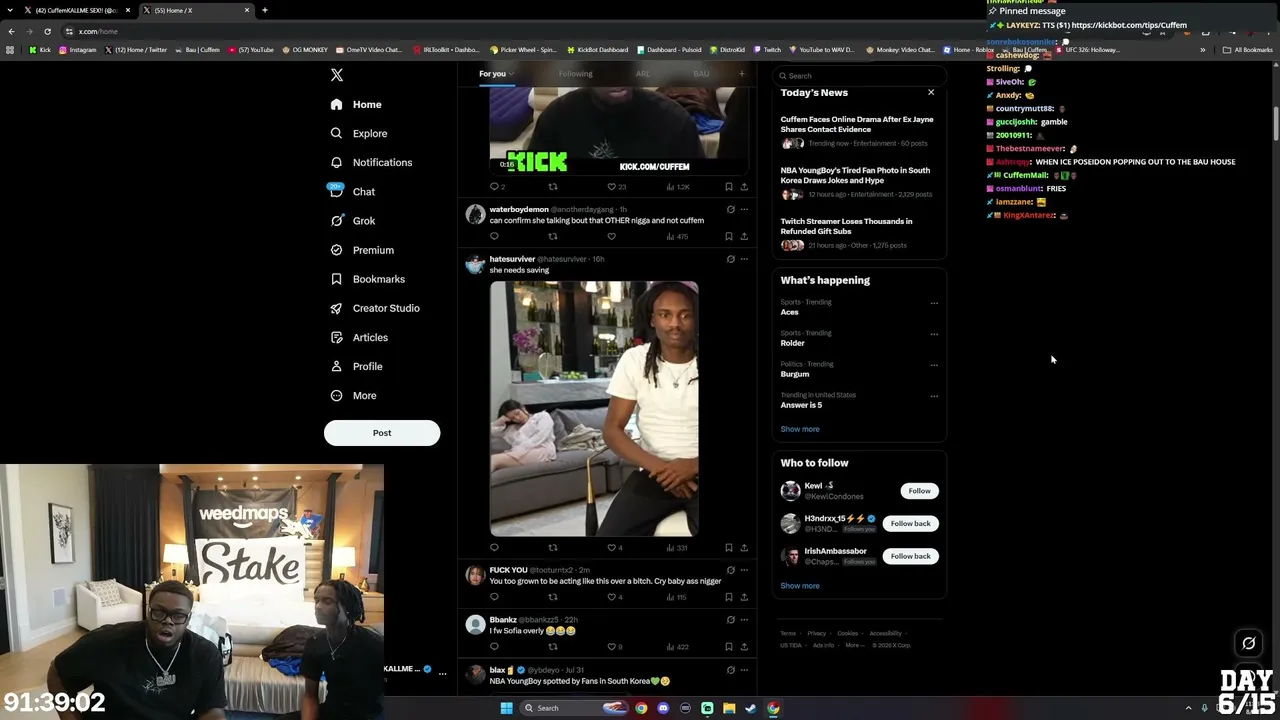Open account switcher menu beside the profile name

click(x=442, y=674)
